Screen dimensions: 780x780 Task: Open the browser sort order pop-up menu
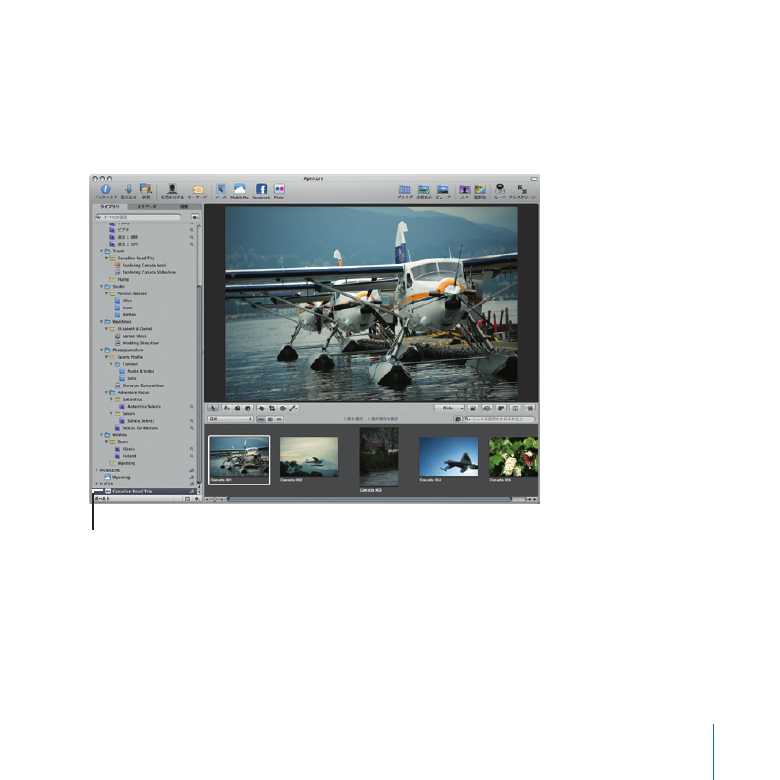pos(231,419)
